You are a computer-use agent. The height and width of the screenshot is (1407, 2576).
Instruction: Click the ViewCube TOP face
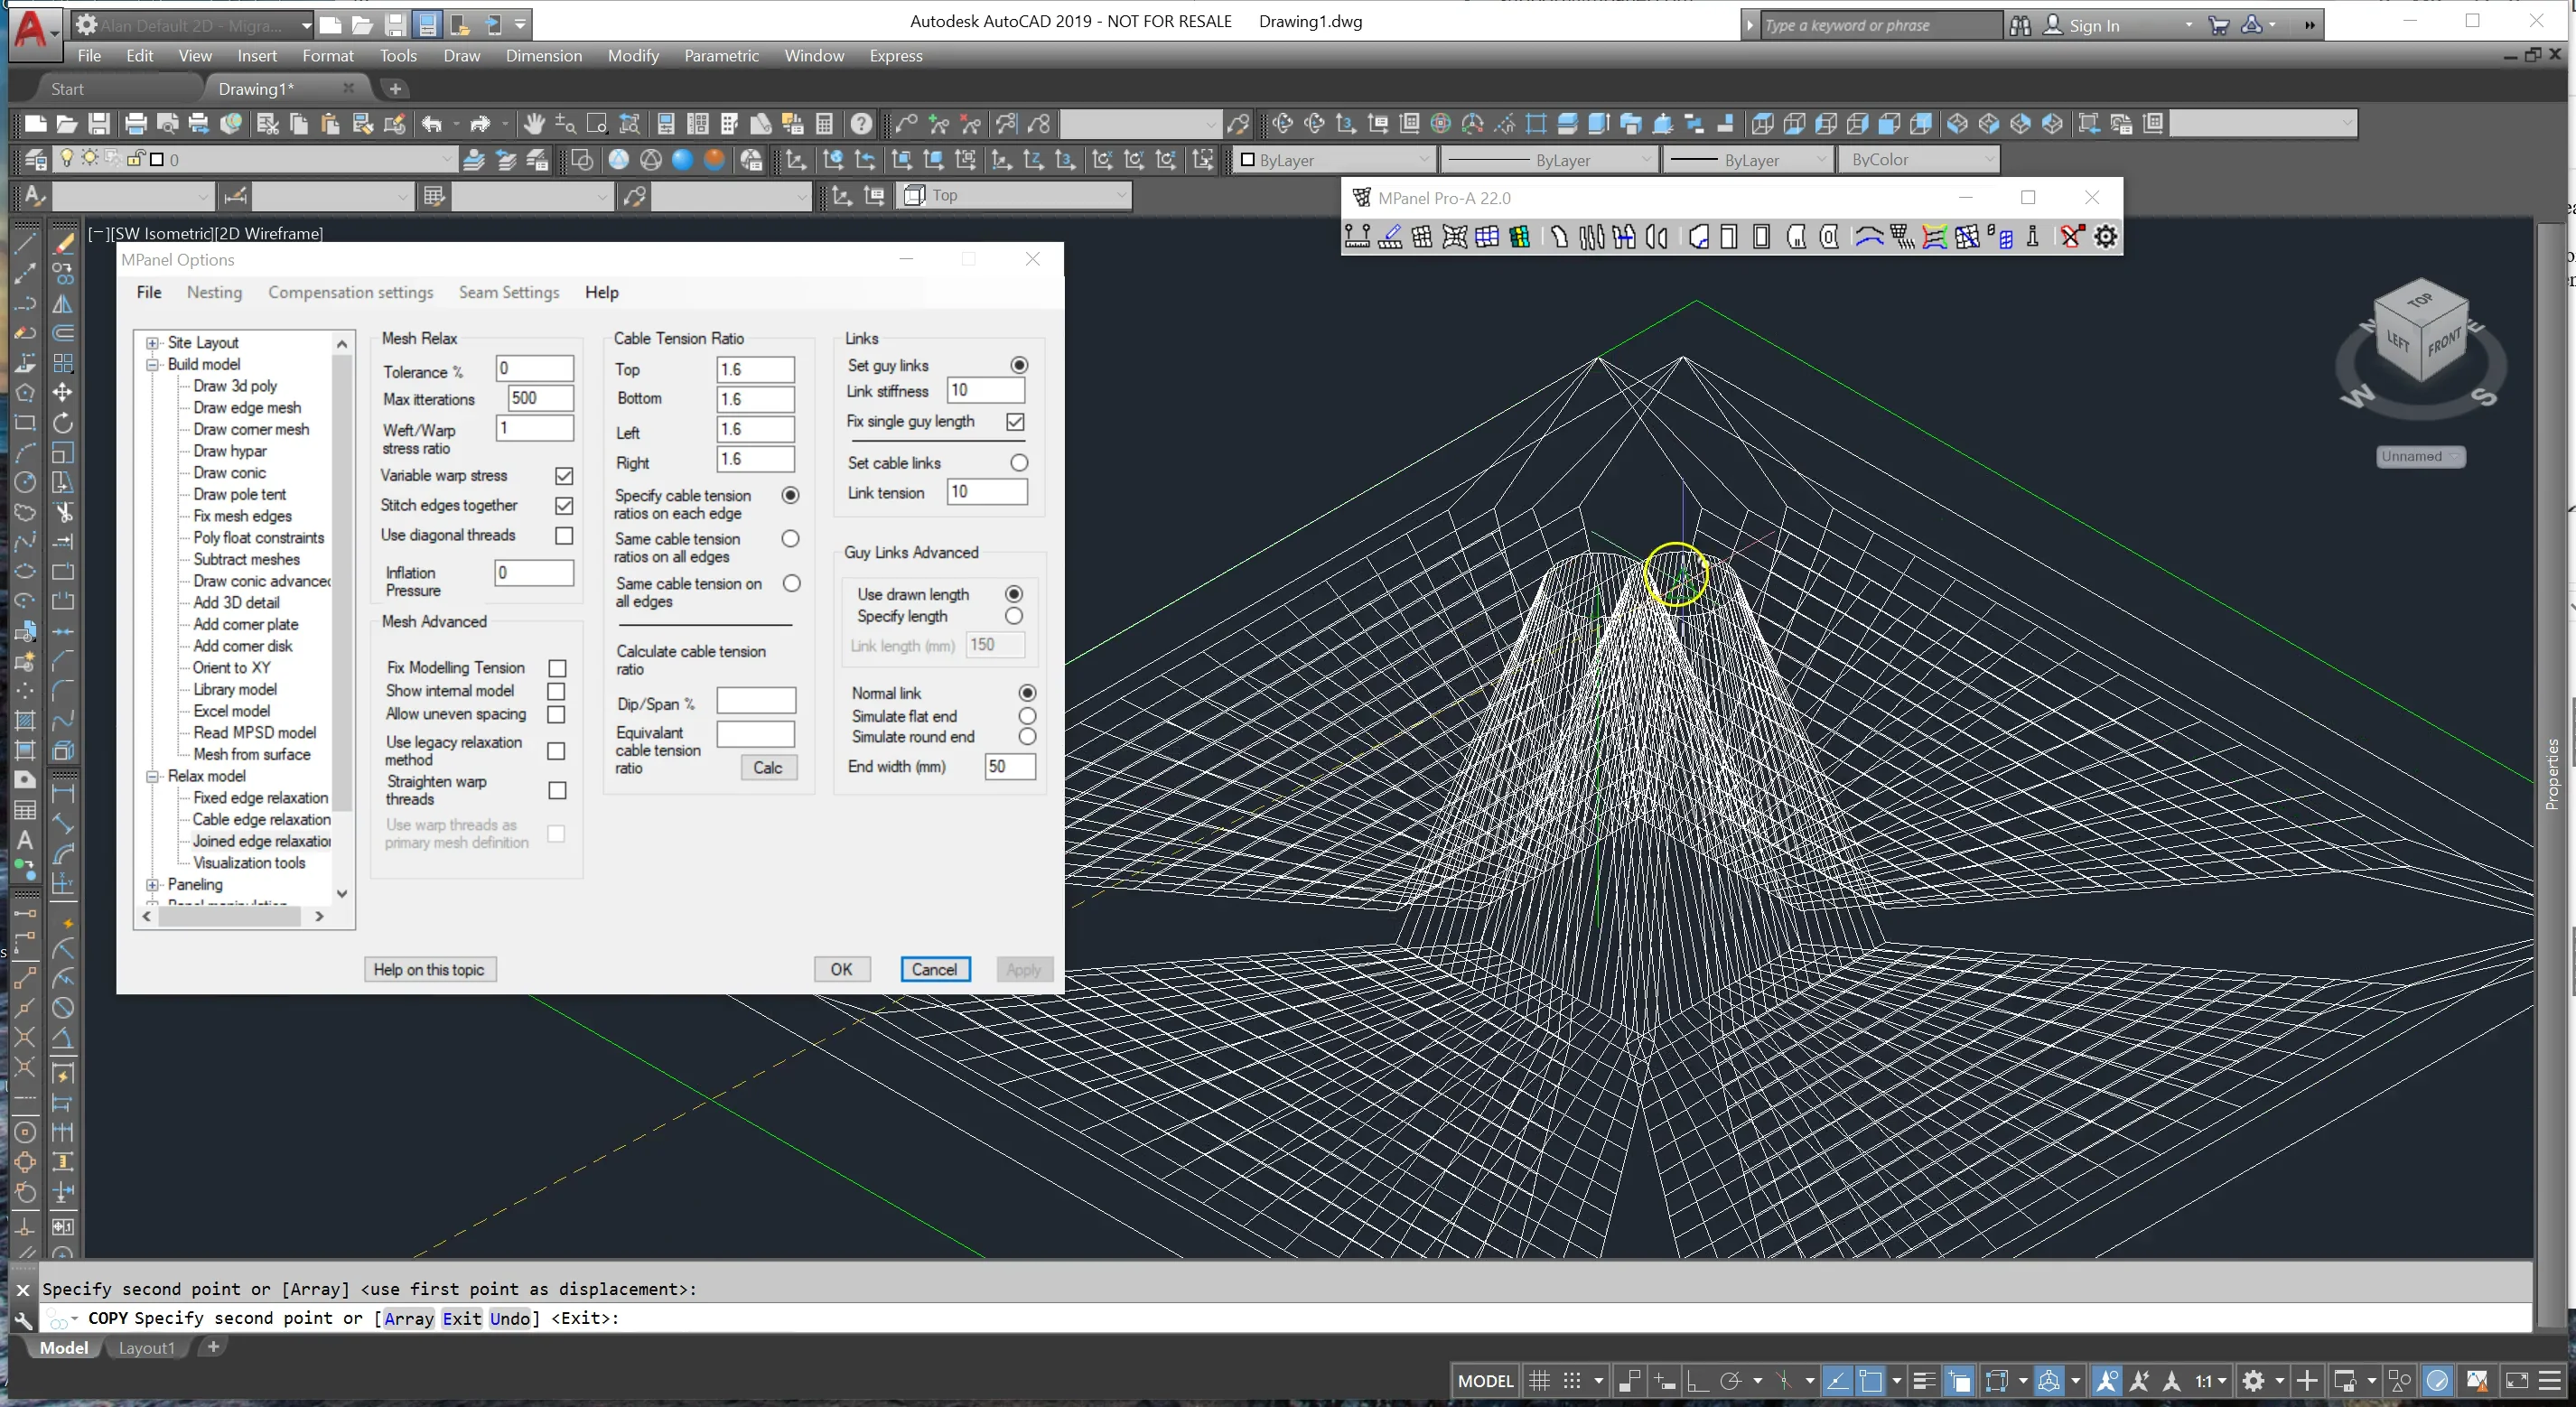pos(2420,300)
